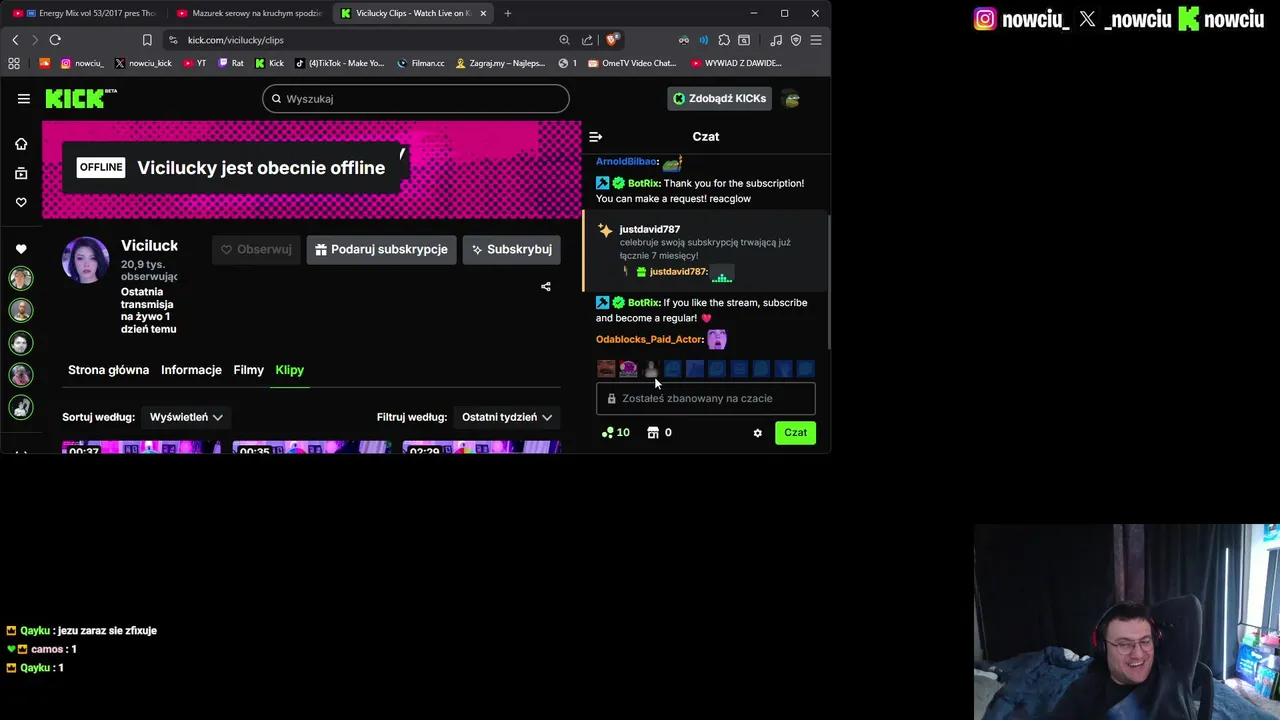Open the clip thumbnail 02:29

coord(482,447)
